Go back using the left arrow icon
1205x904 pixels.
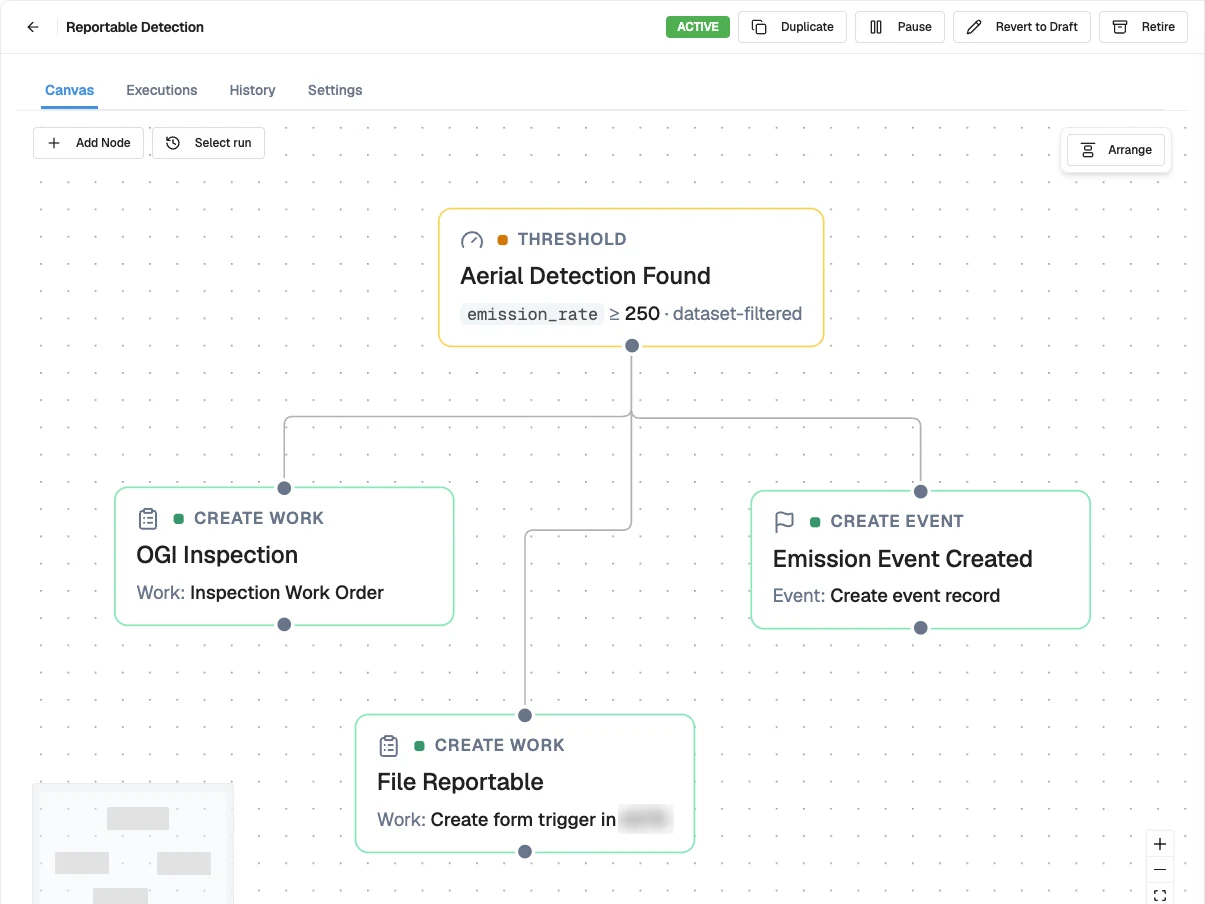tap(33, 27)
